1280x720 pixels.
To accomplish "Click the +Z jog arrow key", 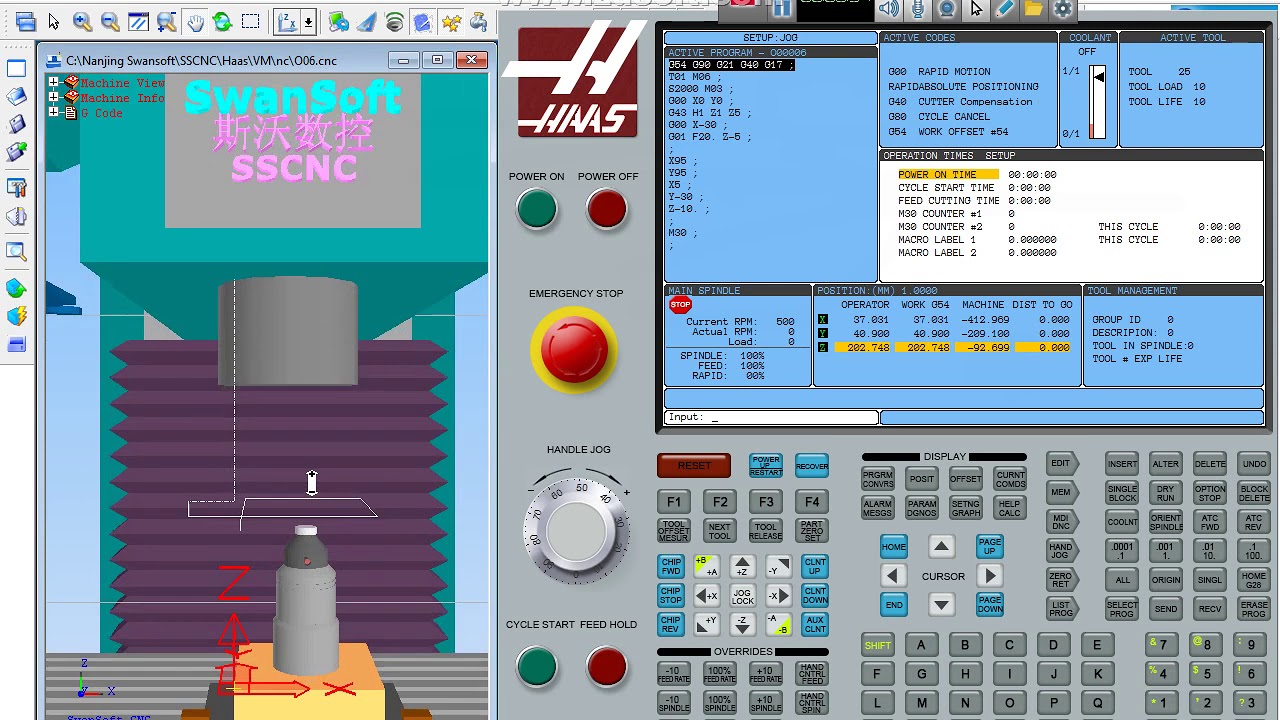I will pyautogui.click(x=742, y=567).
